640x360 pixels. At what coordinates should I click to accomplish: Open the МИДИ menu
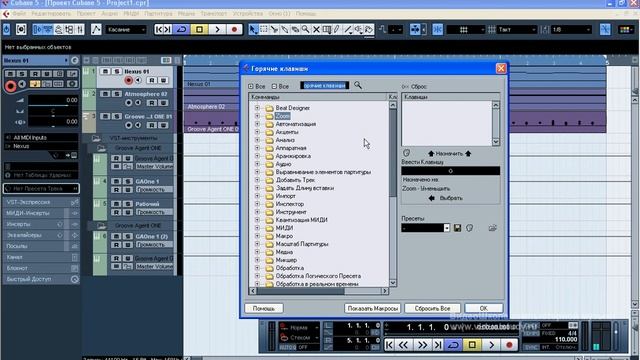tap(131, 13)
